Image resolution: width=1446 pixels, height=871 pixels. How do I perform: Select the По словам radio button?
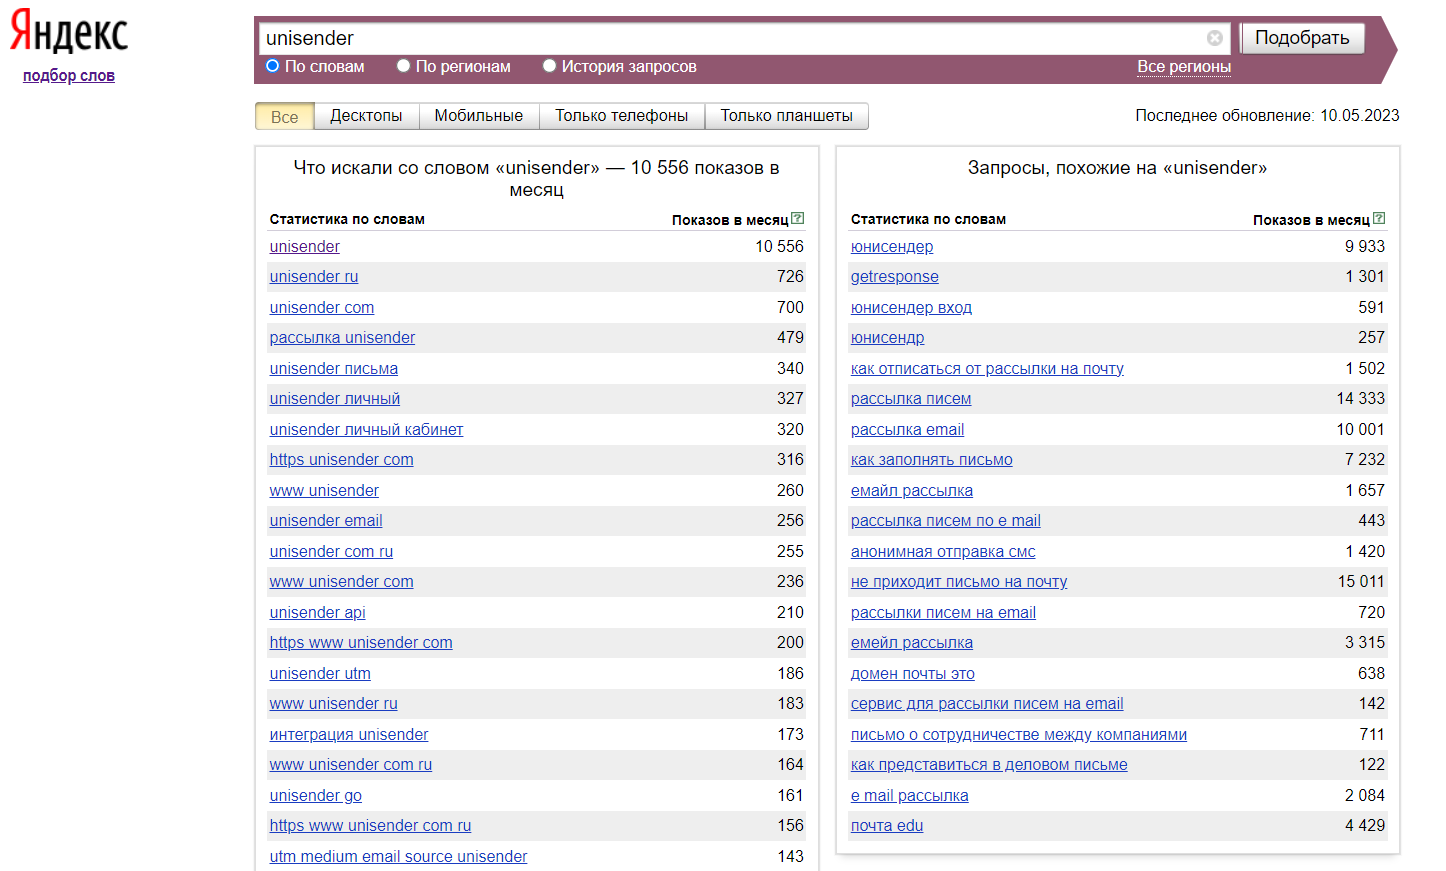[272, 66]
